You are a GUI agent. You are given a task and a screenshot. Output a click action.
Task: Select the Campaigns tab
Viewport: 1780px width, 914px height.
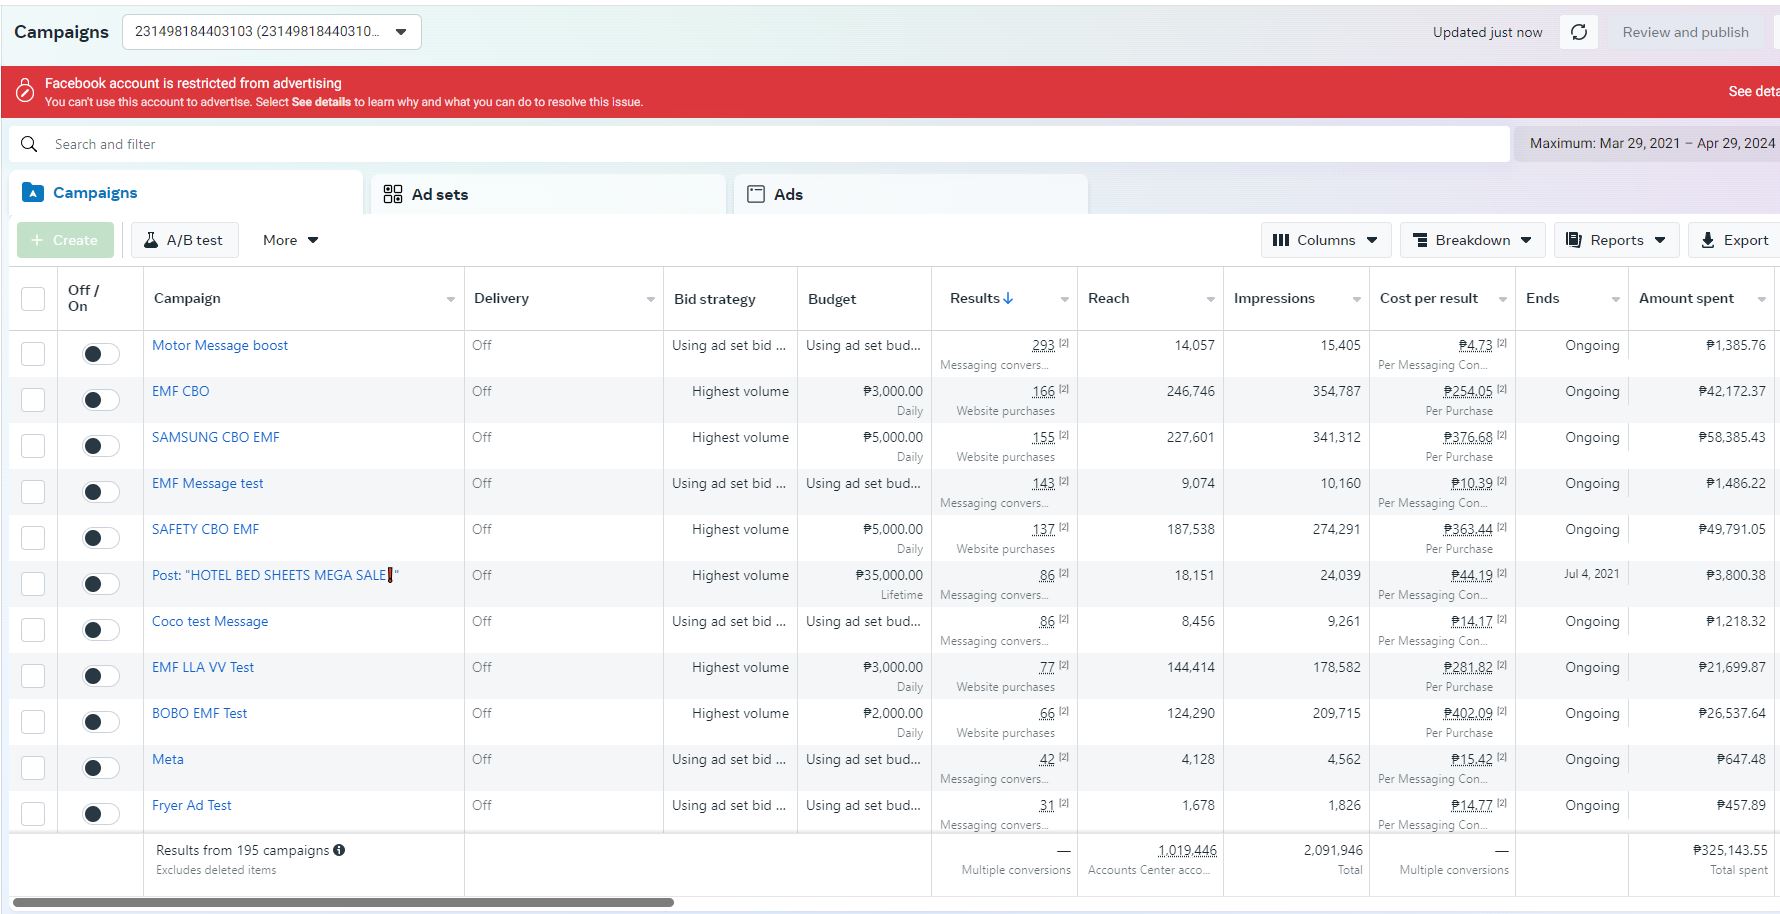186,192
